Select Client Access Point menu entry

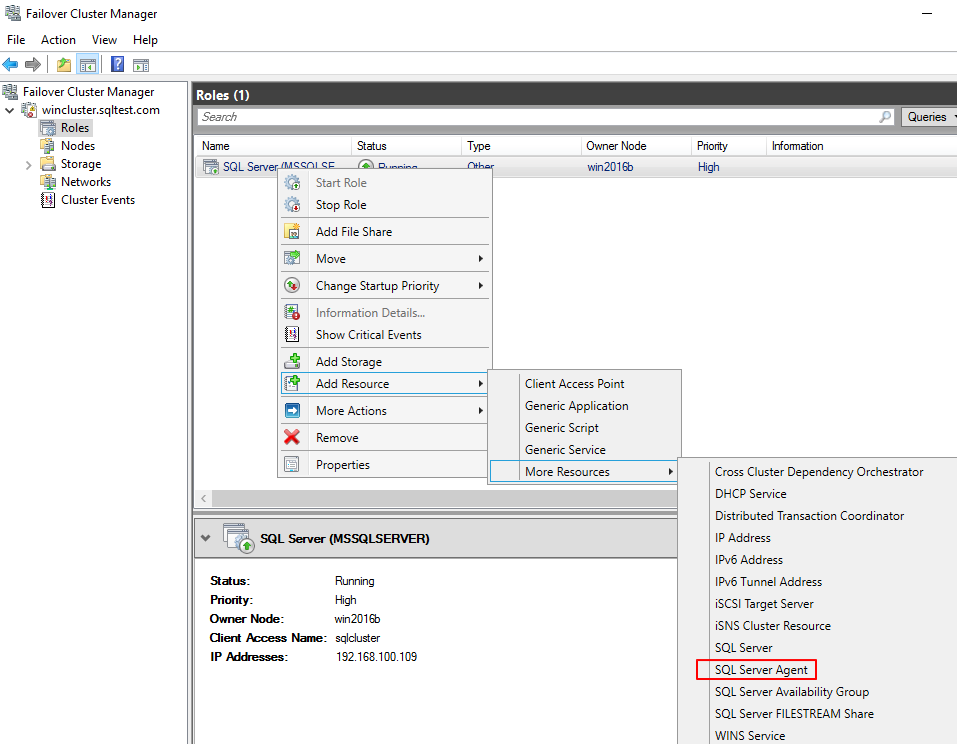(x=574, y=383)
